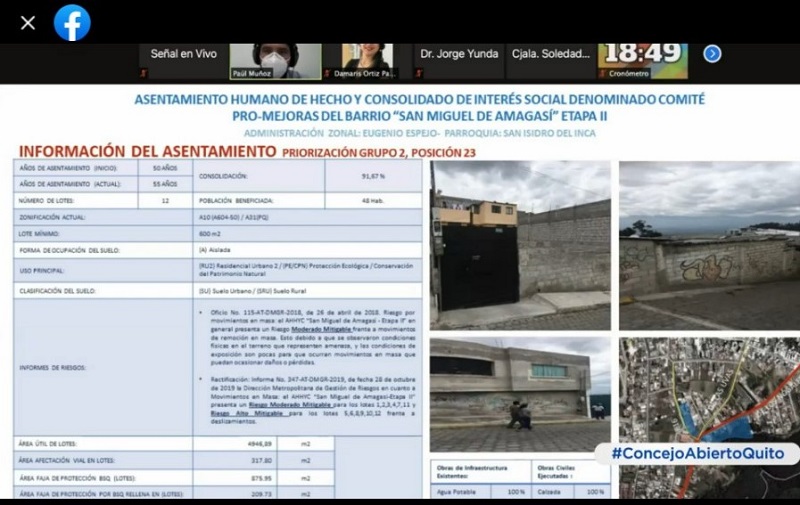Select the Señal en Vivo participant tile
The image size is (800, 505).
183,61
